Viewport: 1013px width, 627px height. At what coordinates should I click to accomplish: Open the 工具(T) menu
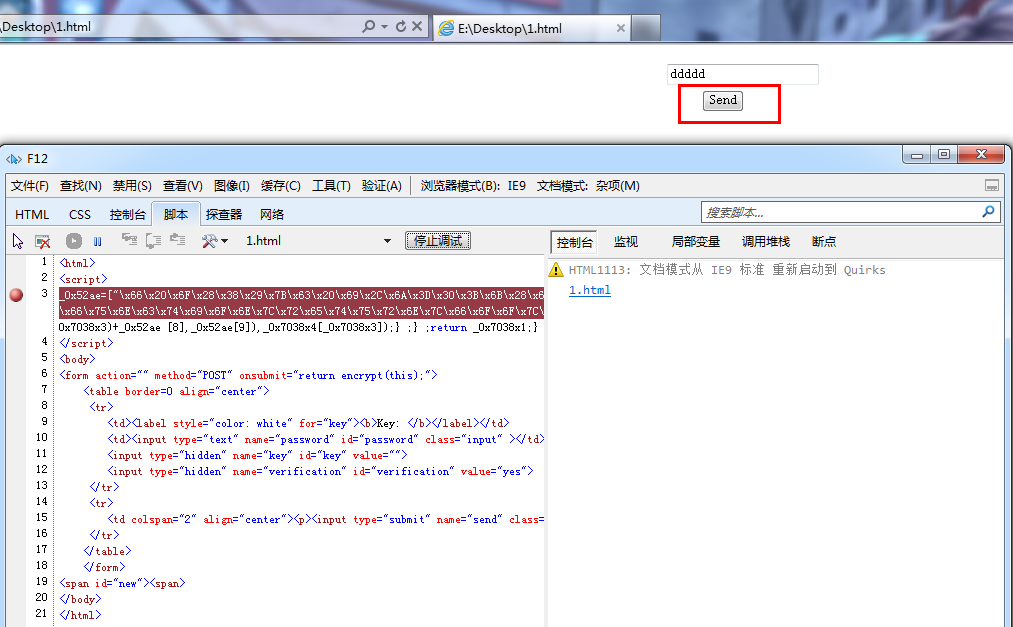click(331, 186)
